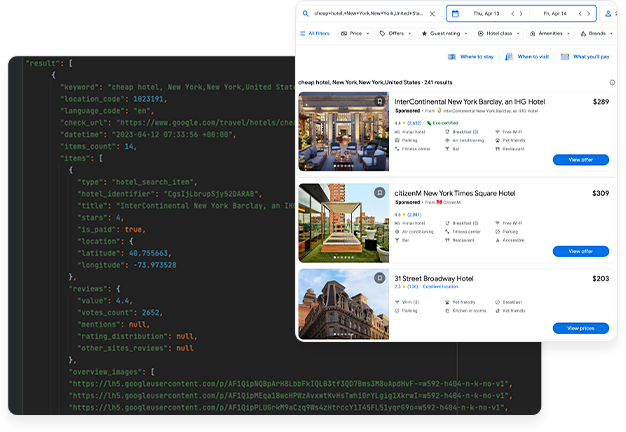626x432 pixels.
Task: Click the $309 price
Action: 600,193
